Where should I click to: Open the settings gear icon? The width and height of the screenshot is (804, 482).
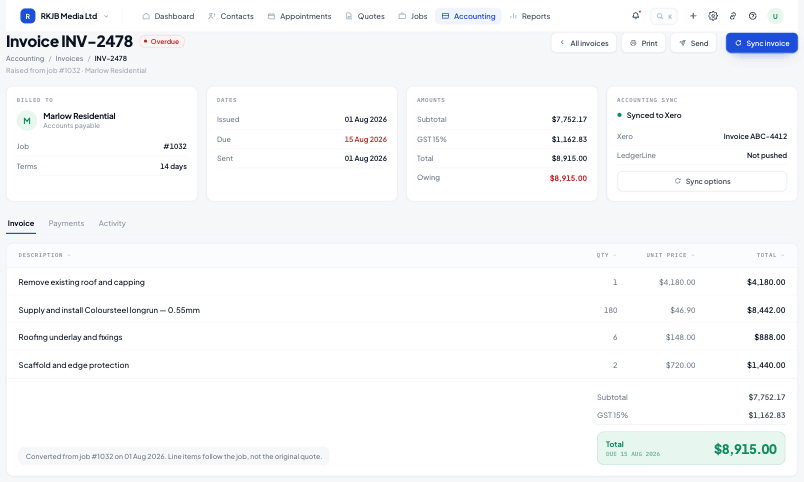713,16
